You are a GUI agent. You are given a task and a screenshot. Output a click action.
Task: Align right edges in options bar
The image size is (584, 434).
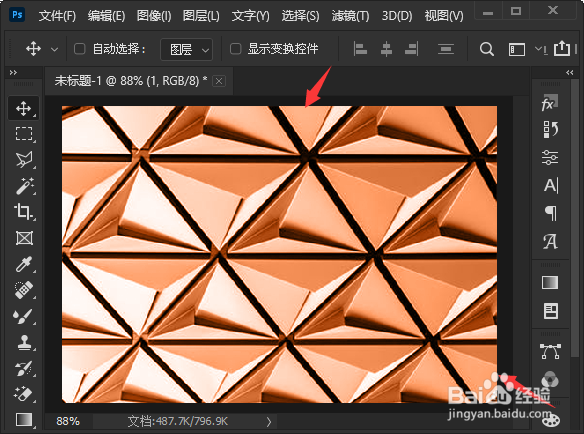412,49
